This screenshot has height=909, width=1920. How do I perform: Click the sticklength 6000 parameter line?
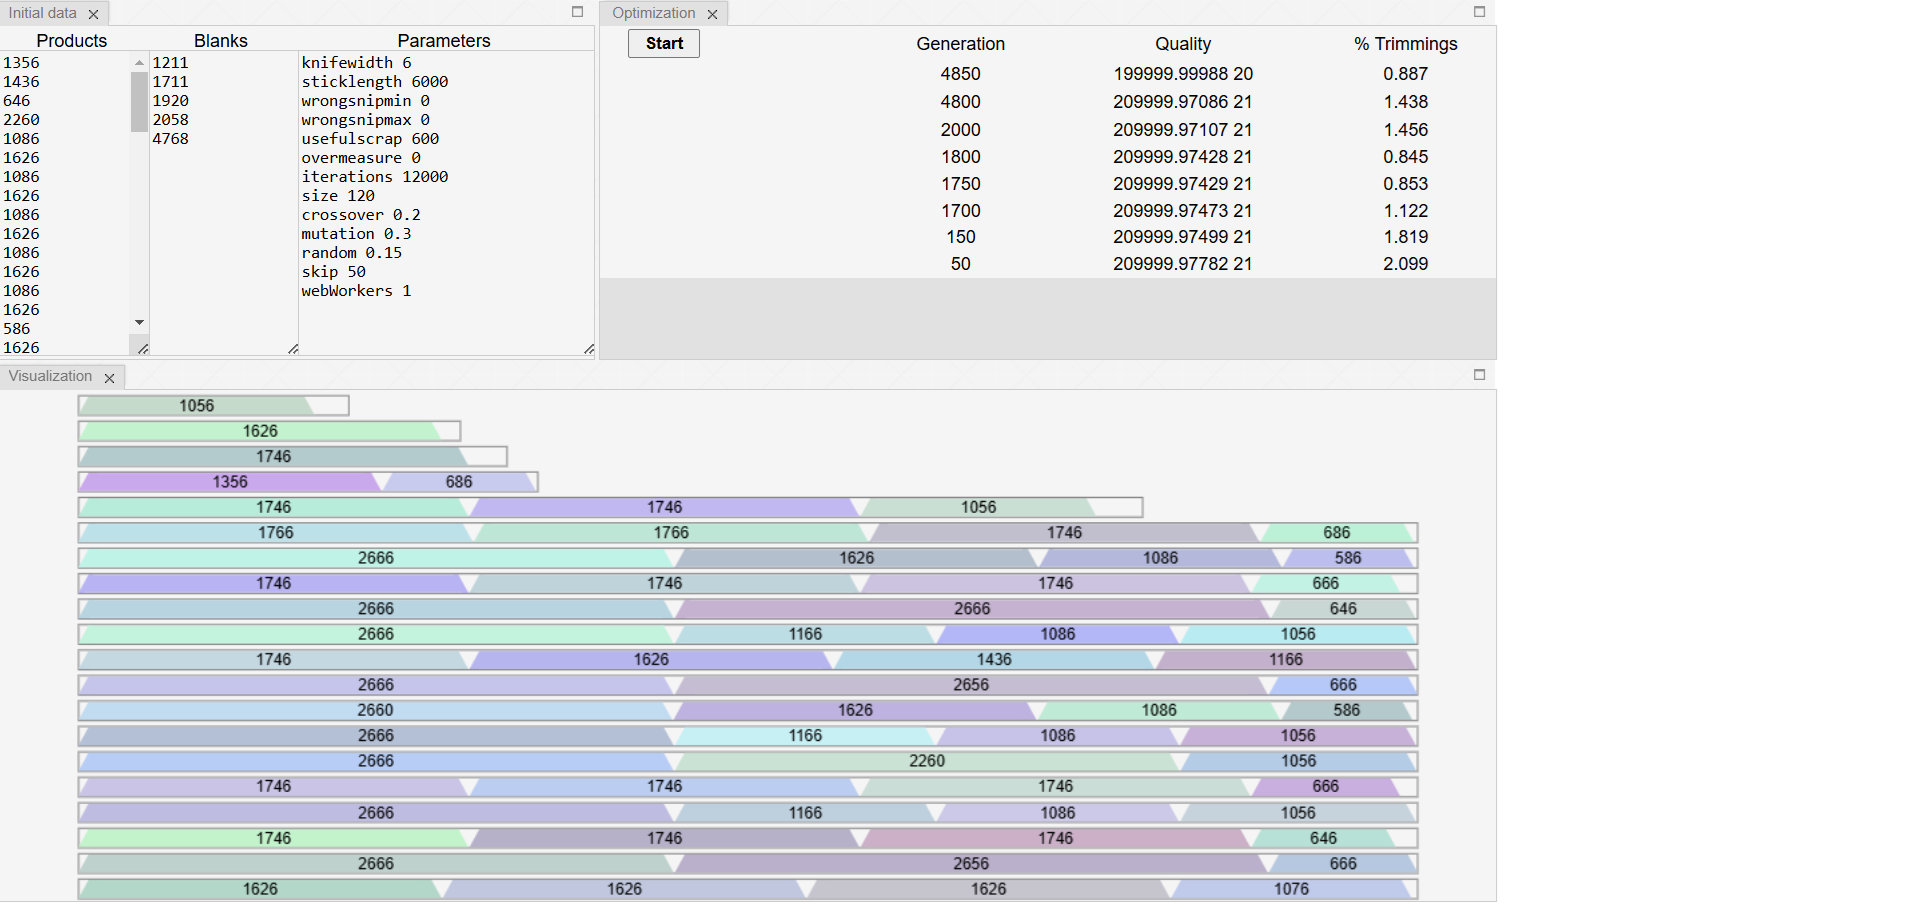click(375, 82)
